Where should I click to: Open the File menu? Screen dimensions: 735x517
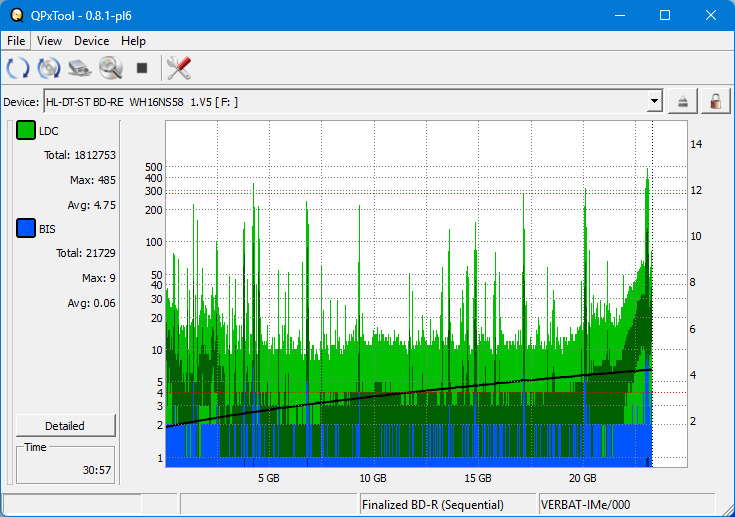click(16, 41)
